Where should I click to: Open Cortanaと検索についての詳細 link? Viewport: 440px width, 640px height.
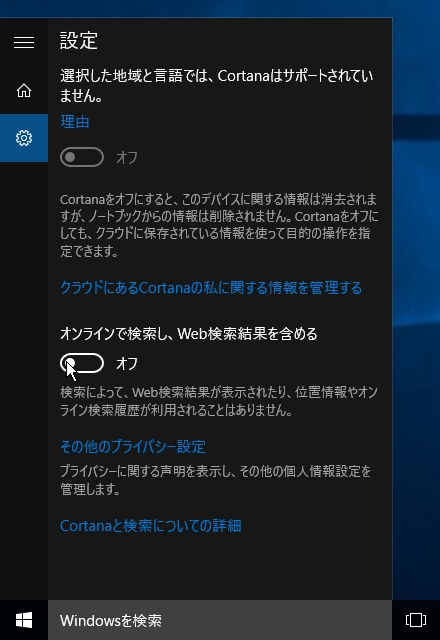pyautogui.click(x=150, y=526)
